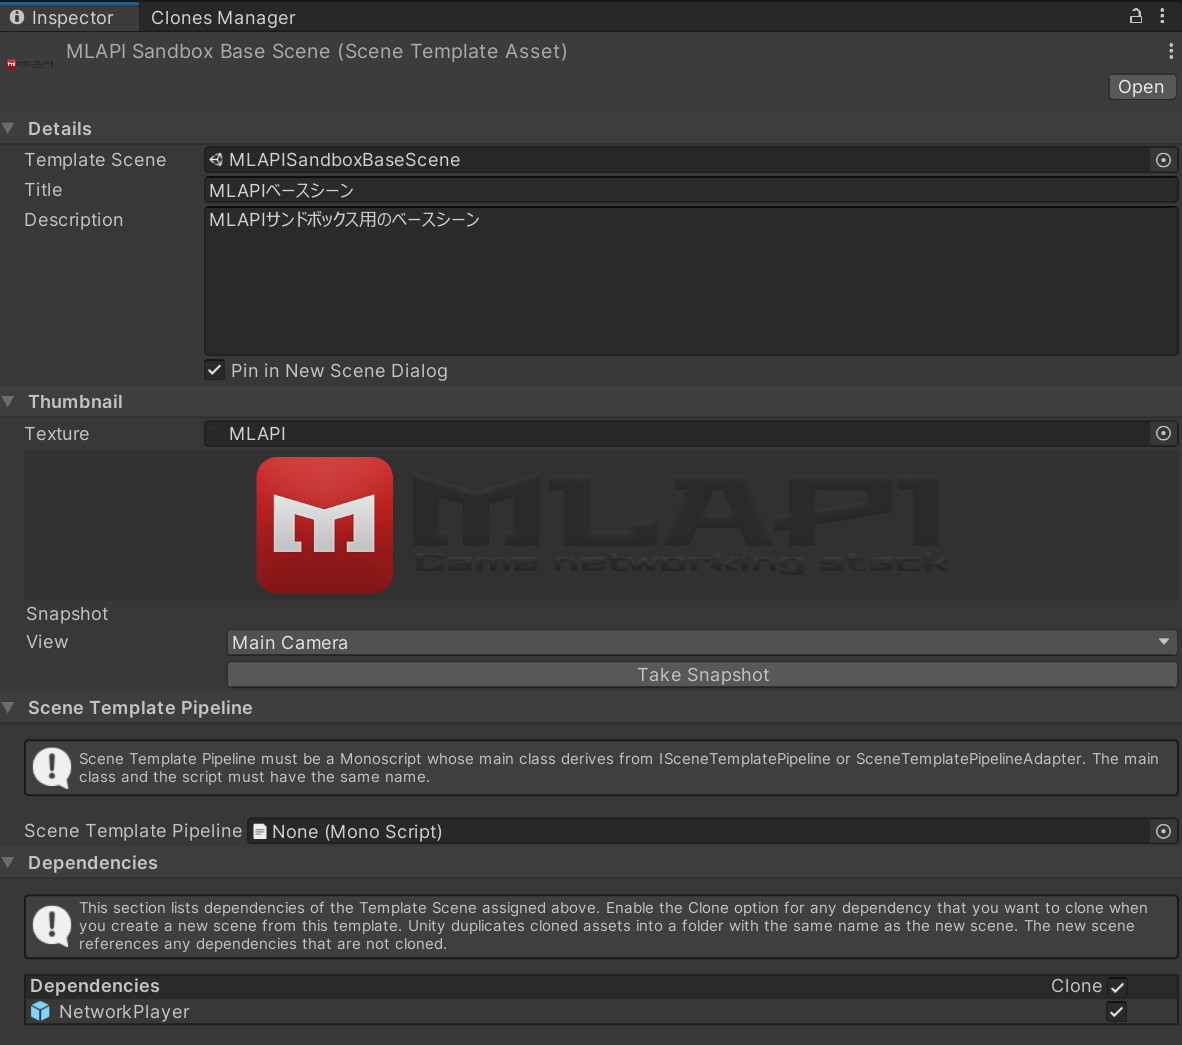Viewport: 1182px width, 1045px height.
Task: Open object picker for Texture
Action: click(x=1163, y=434)
